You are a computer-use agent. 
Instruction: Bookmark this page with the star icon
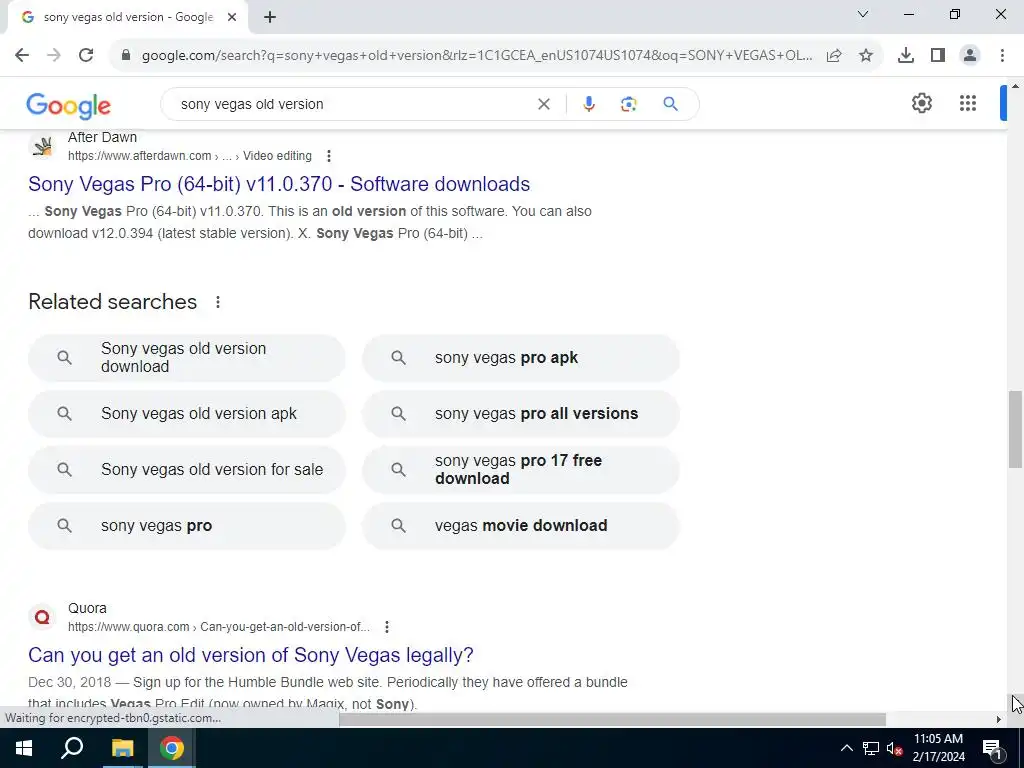point(866,56)
